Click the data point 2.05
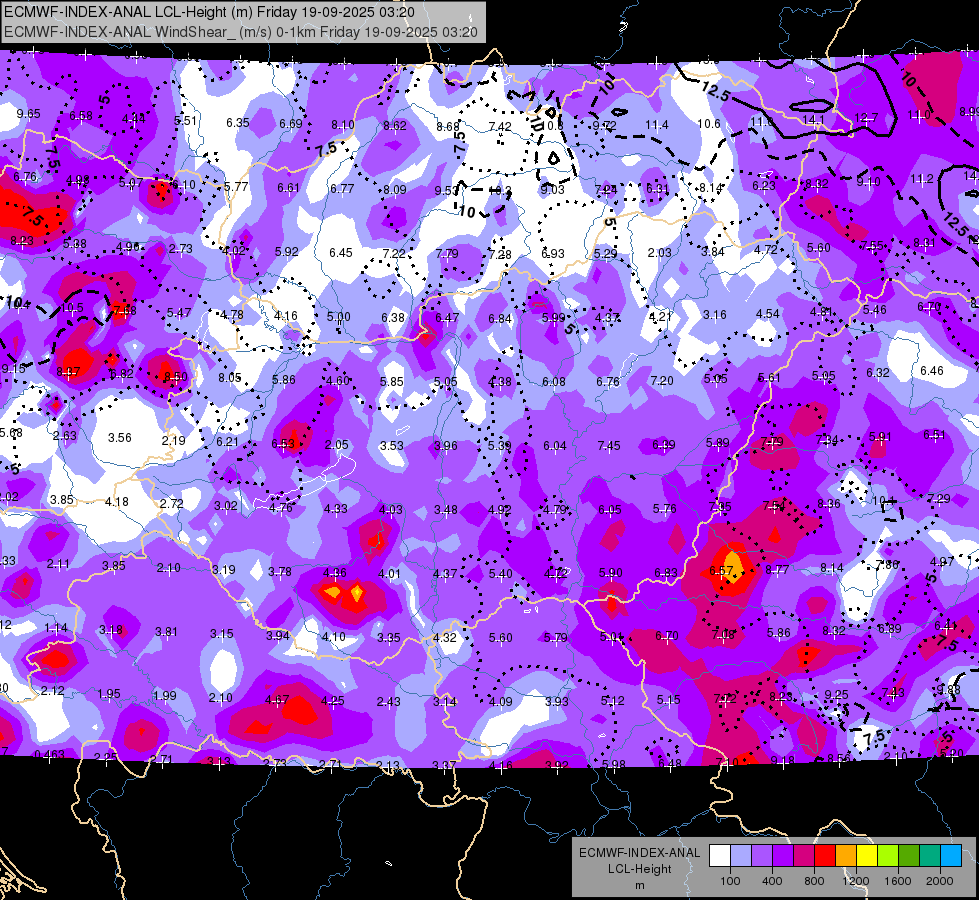The height and width of the screenshot is (900, 979). (x=337, y=445)
